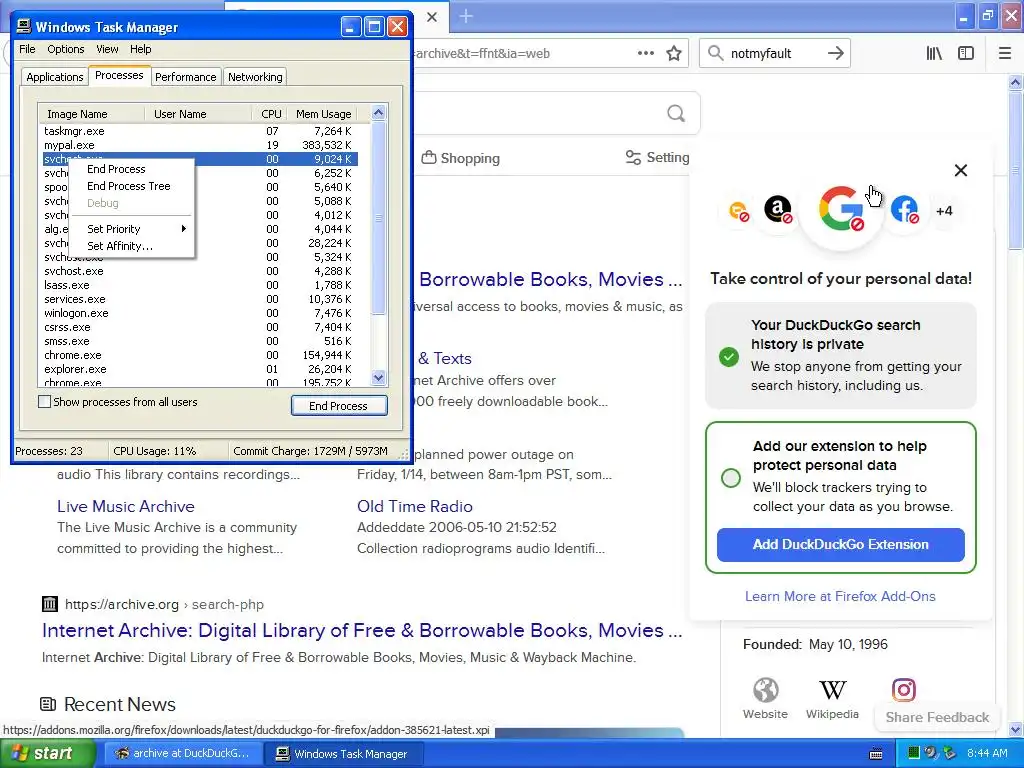Screen dimensions: 1024x768
Task: Sort processes by Mem Usage column
Action: click(324, 114)
